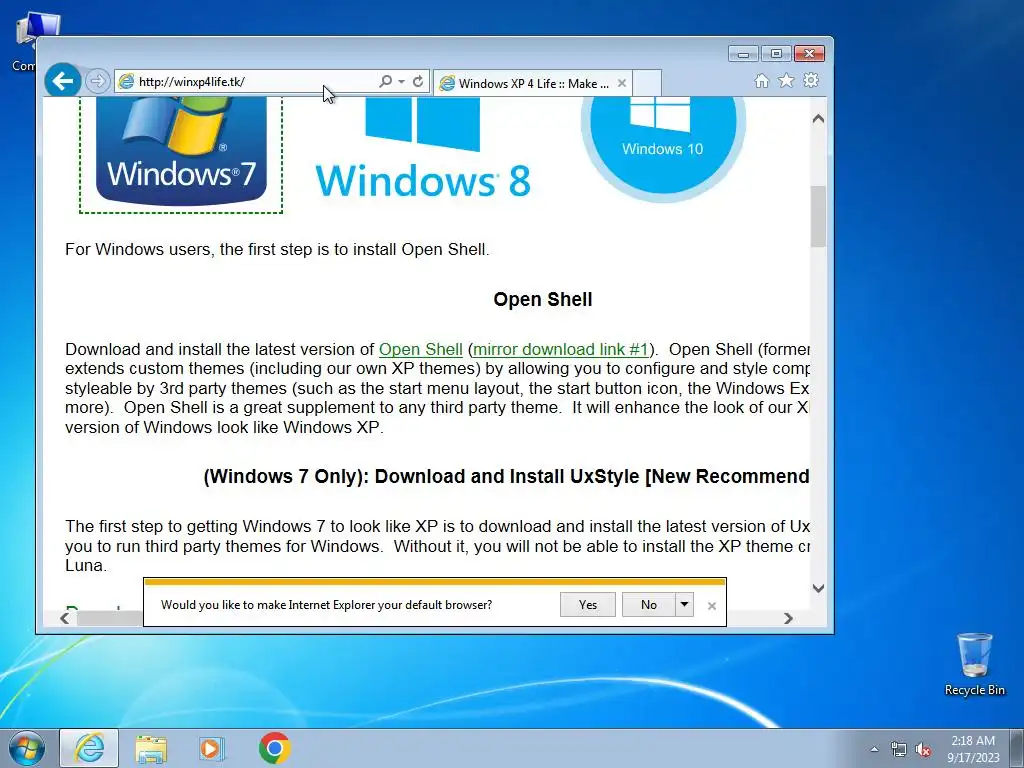Open Favorites star icon
This screenshot has width=1024, height=768.
(786, 80)
